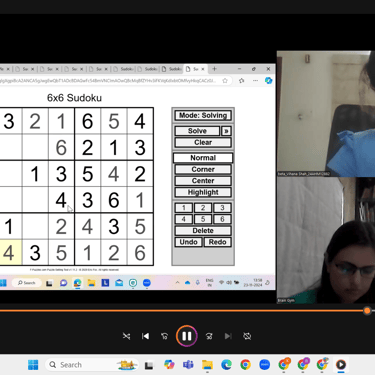The height and width of the screenshot is (375, 375).
Task: Click the Clear button
Action: click(x=203, y=142)
